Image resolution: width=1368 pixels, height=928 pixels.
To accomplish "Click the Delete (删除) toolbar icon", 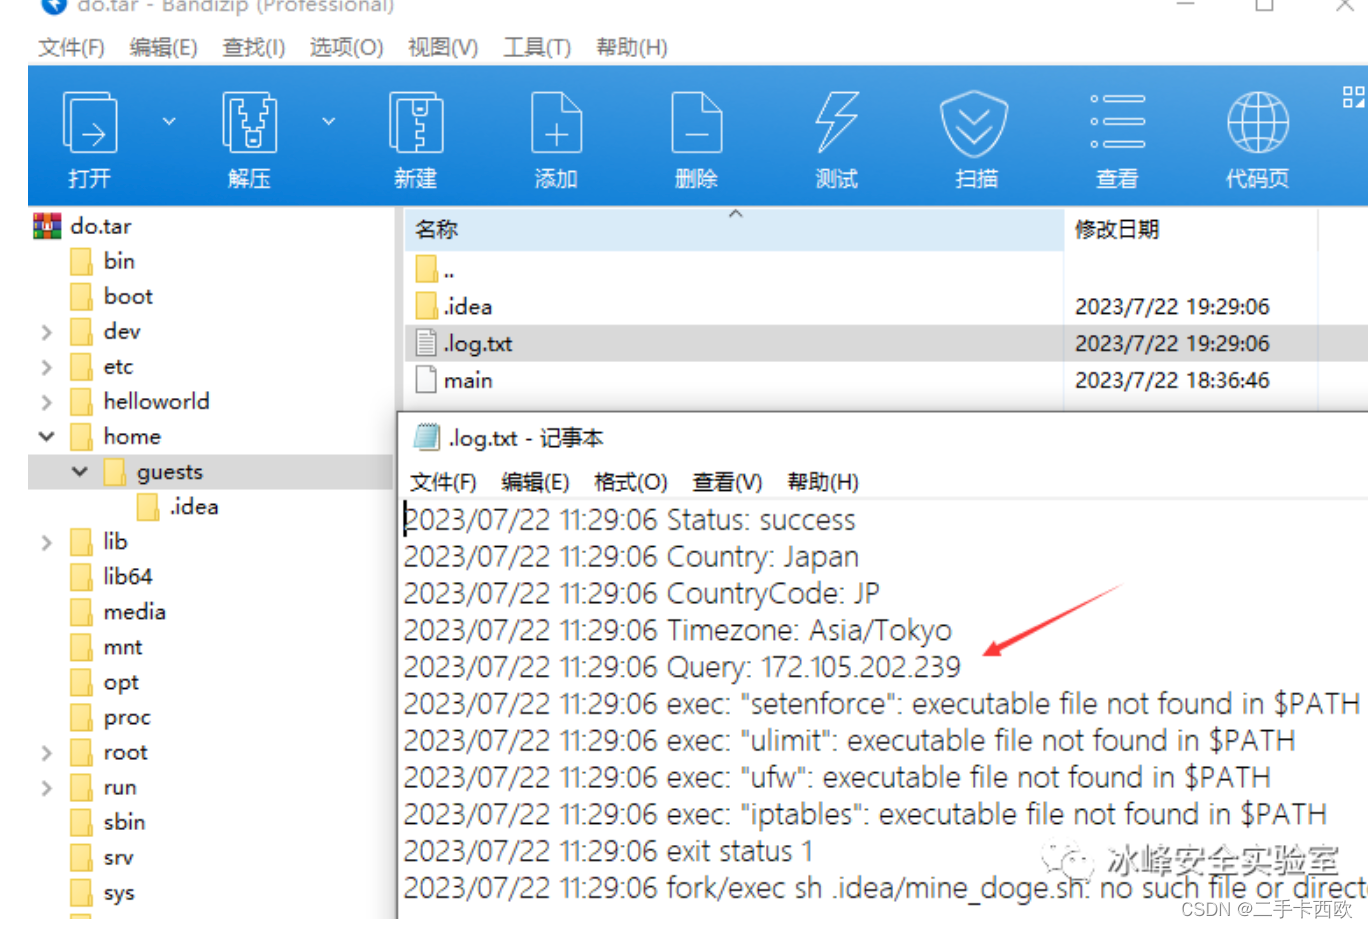I will click(x=696, y=123).
